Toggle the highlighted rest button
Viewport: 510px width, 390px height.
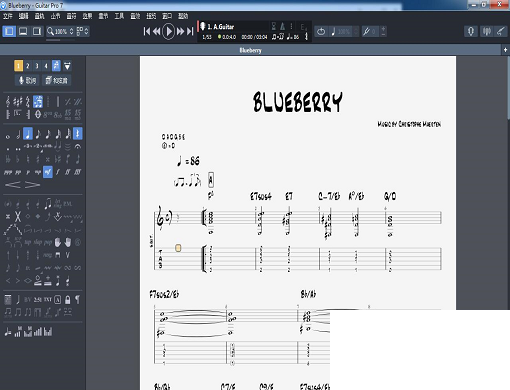click(78, 134)
